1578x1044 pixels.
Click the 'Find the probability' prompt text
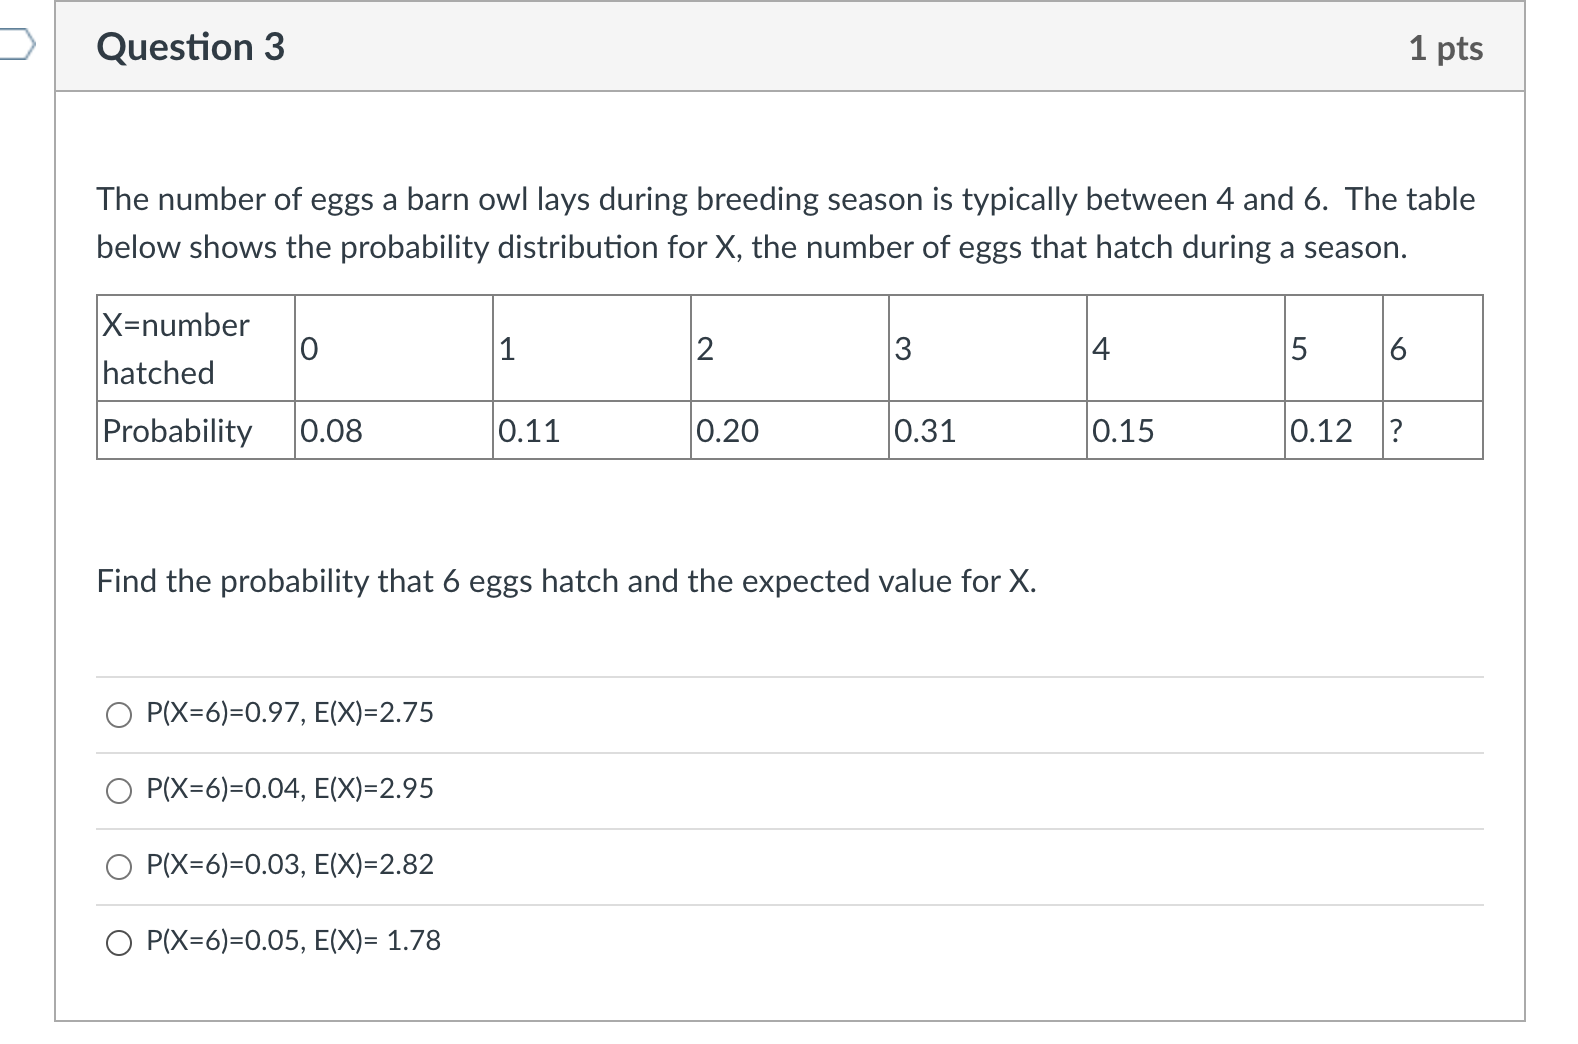click(566, 581)
